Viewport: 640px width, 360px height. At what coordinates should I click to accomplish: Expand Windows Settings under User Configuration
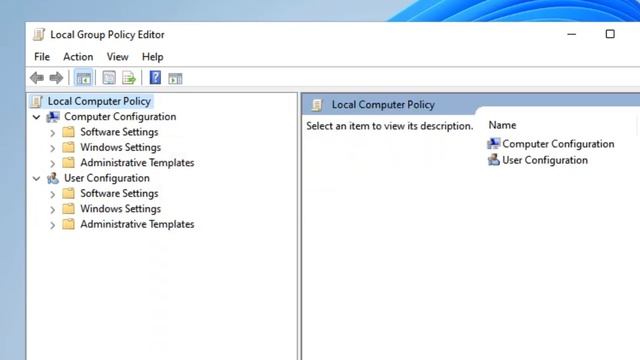tap(53, 210)
